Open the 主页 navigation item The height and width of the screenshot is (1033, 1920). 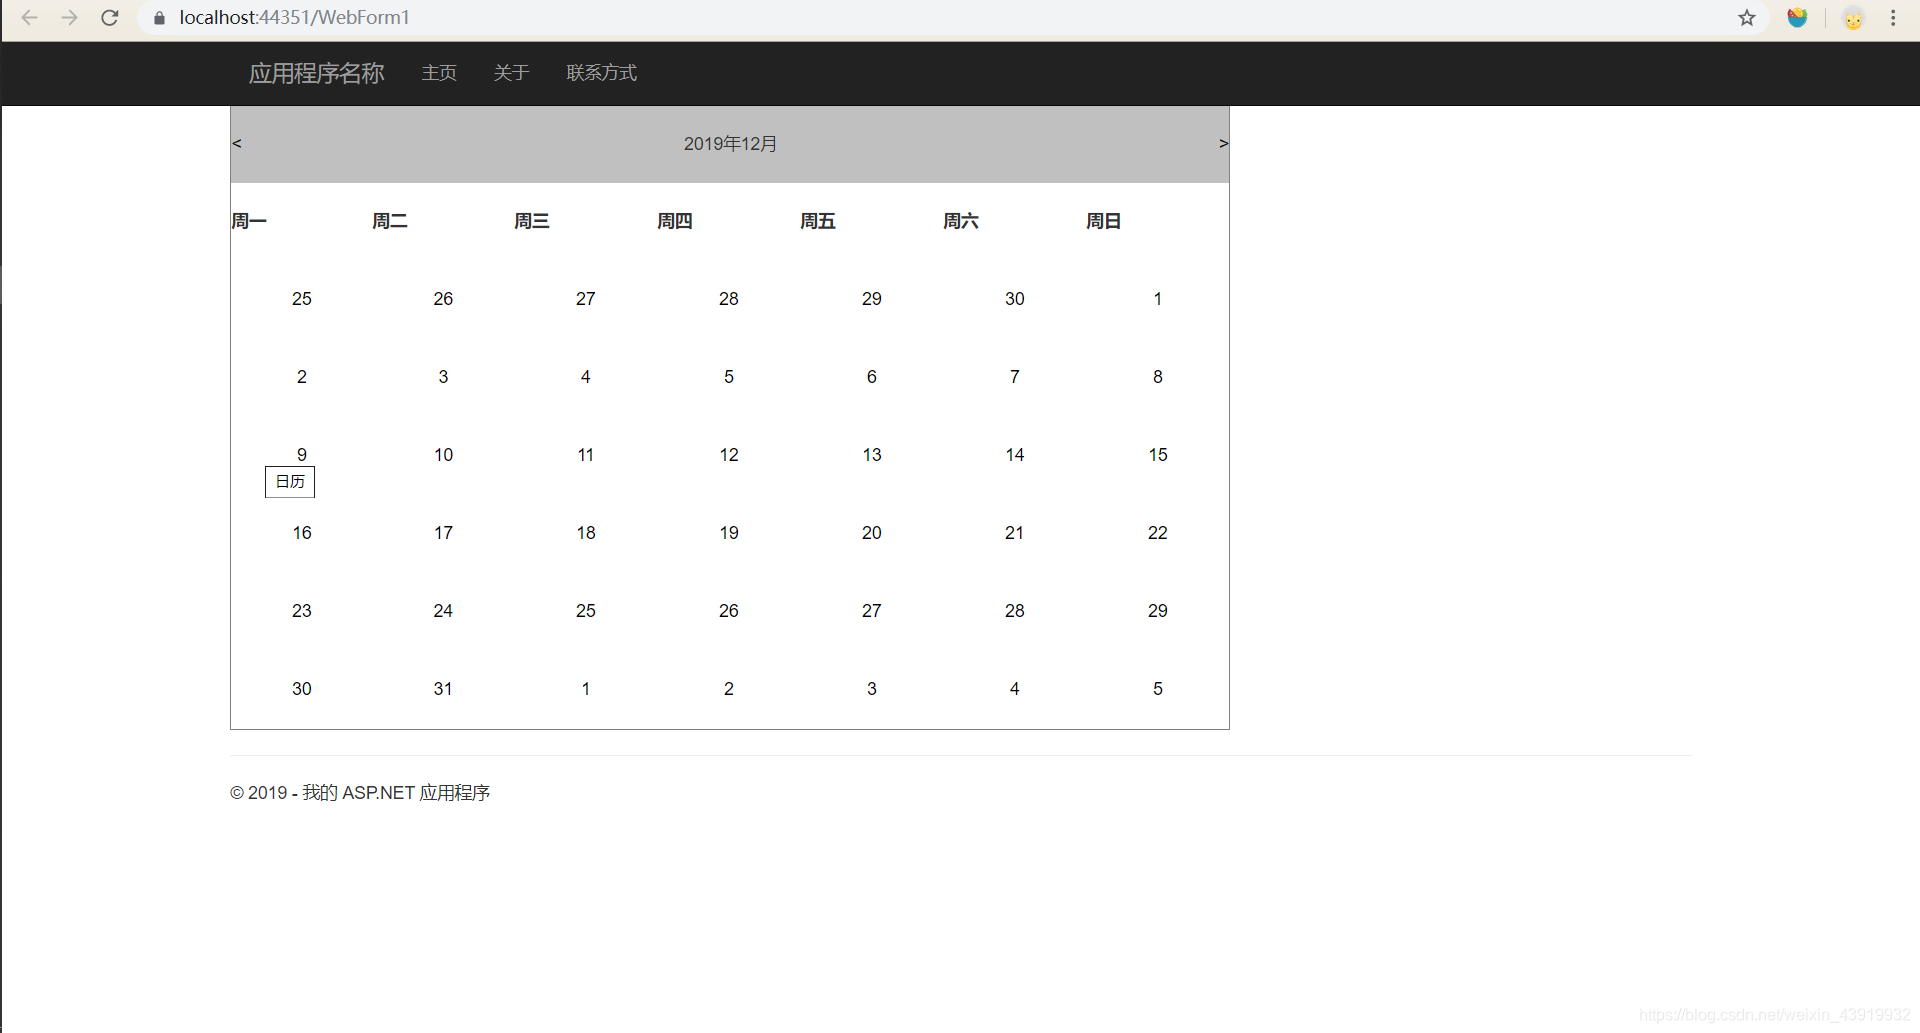point(439,73)
